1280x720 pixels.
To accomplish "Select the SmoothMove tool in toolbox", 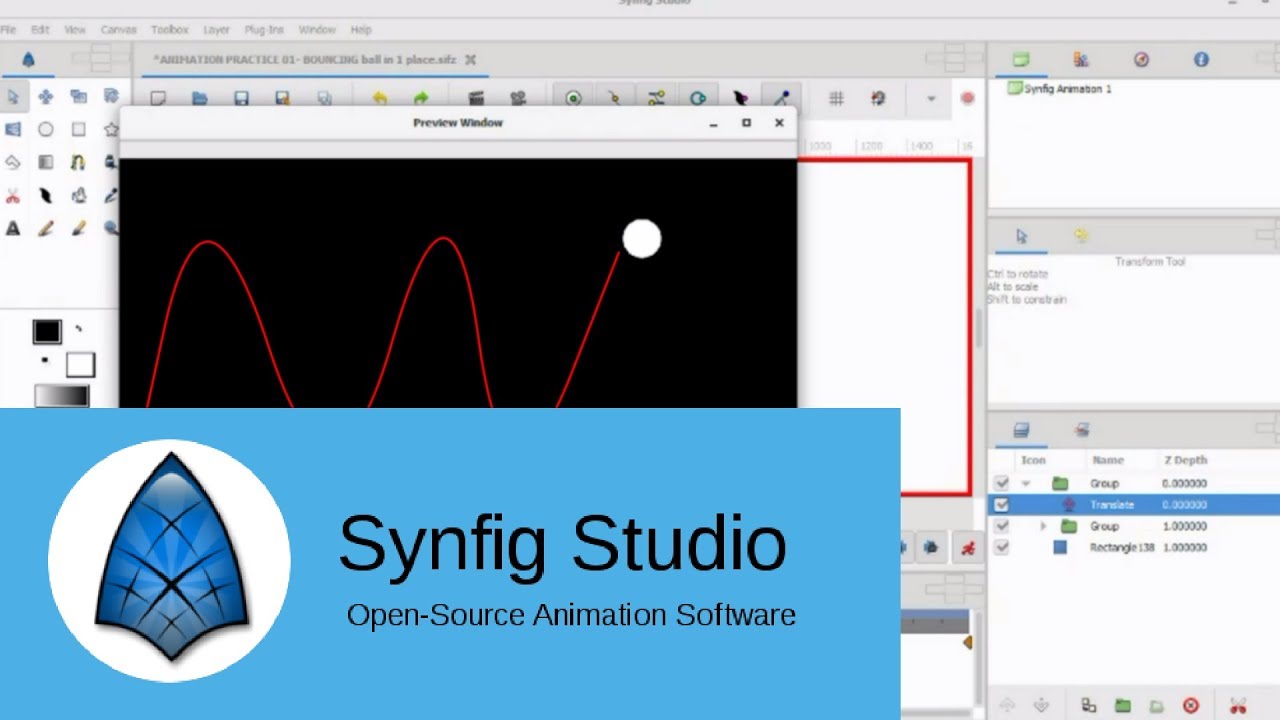I will tap(46, 97).
